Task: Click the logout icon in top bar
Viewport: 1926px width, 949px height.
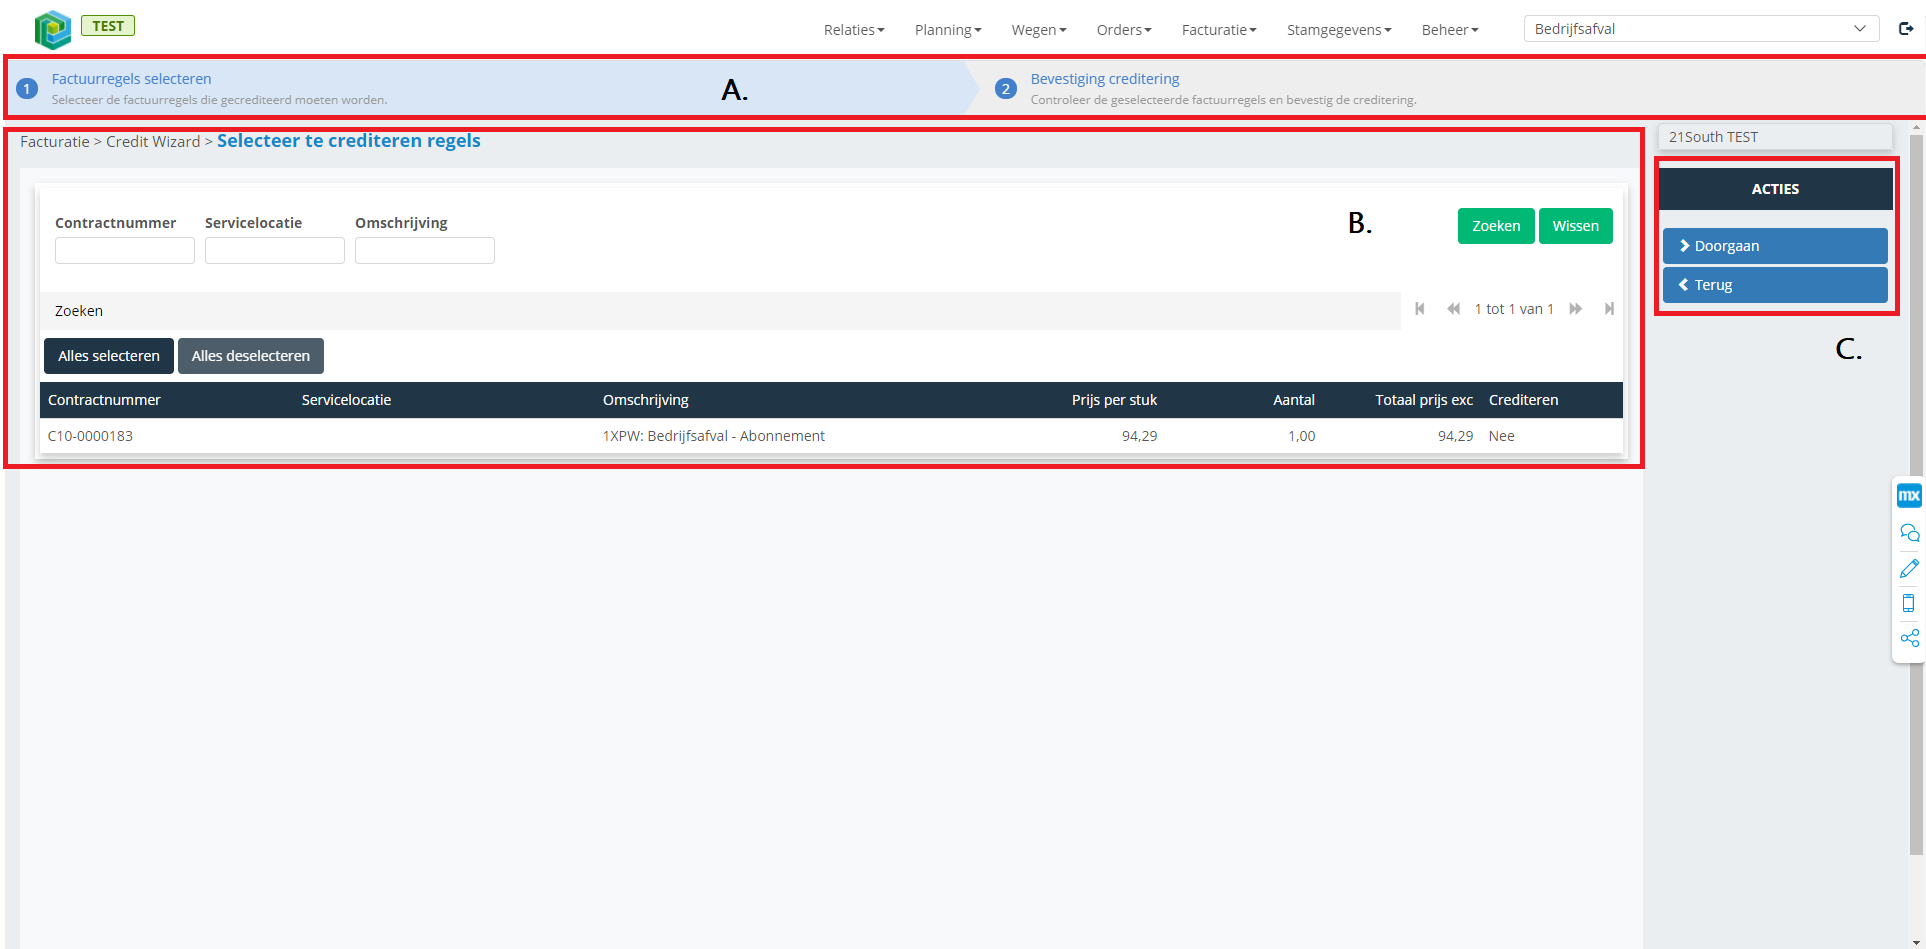Action: pos(1906,29)
